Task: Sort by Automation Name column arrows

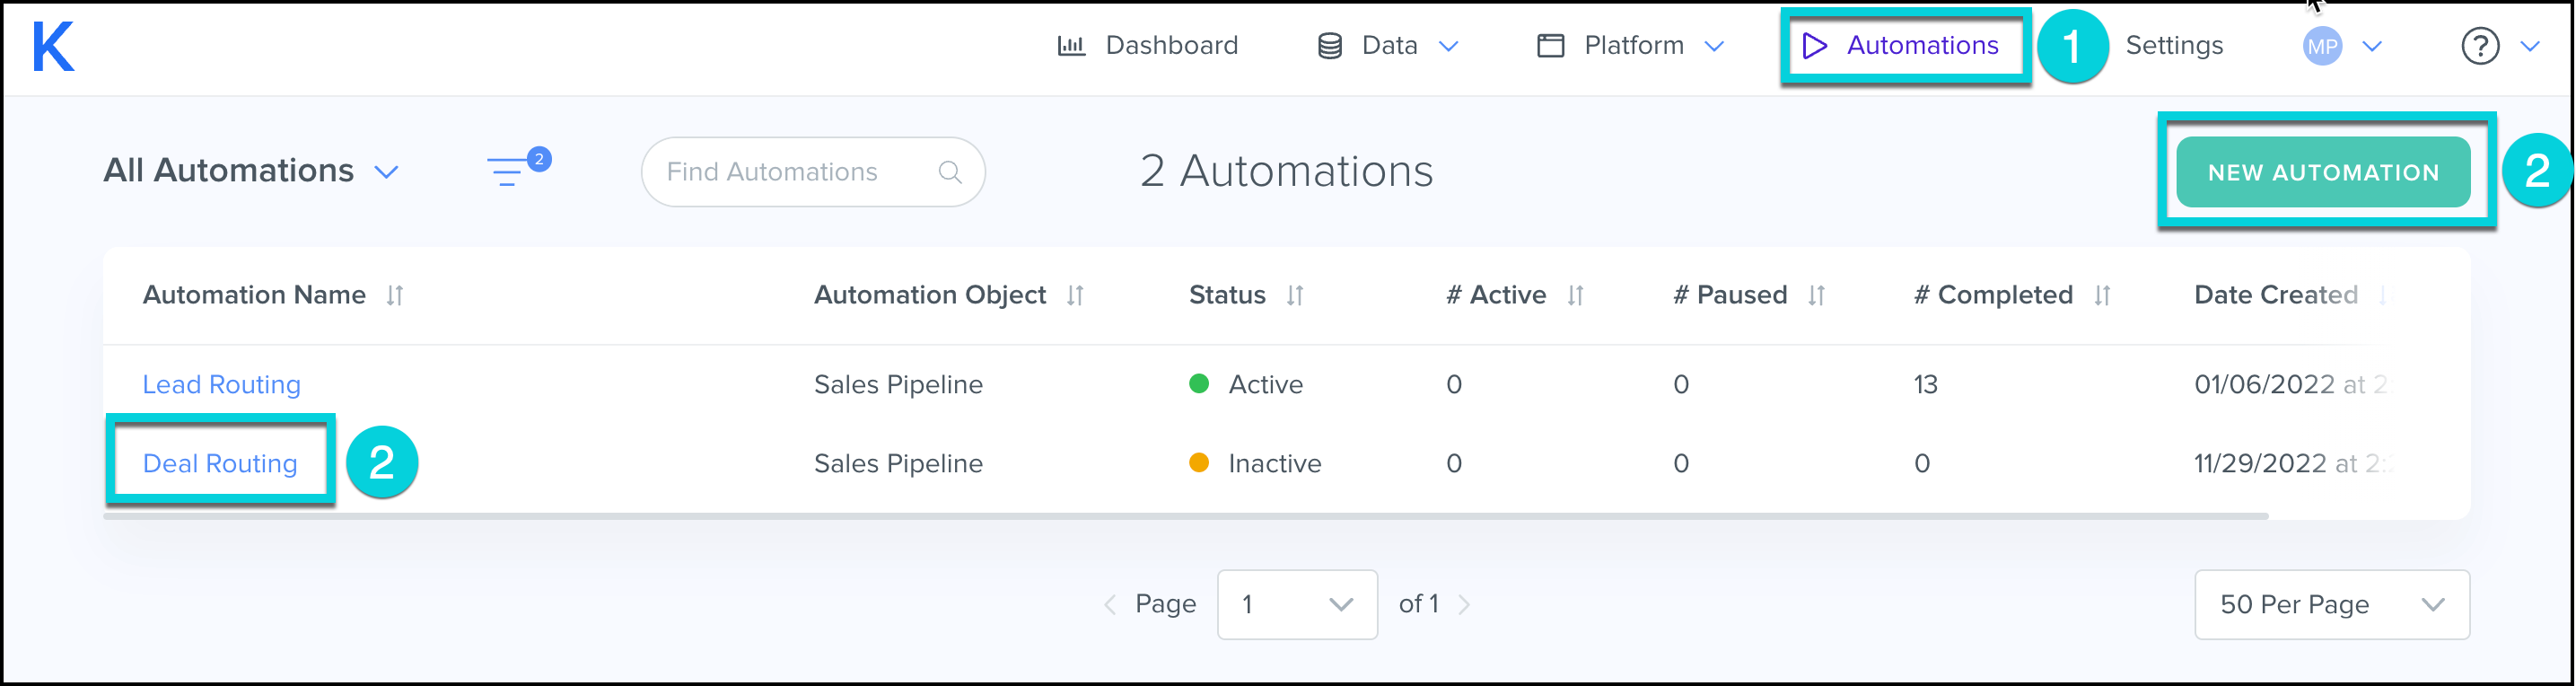Action: pyautogui.click(x=395, y=295)
